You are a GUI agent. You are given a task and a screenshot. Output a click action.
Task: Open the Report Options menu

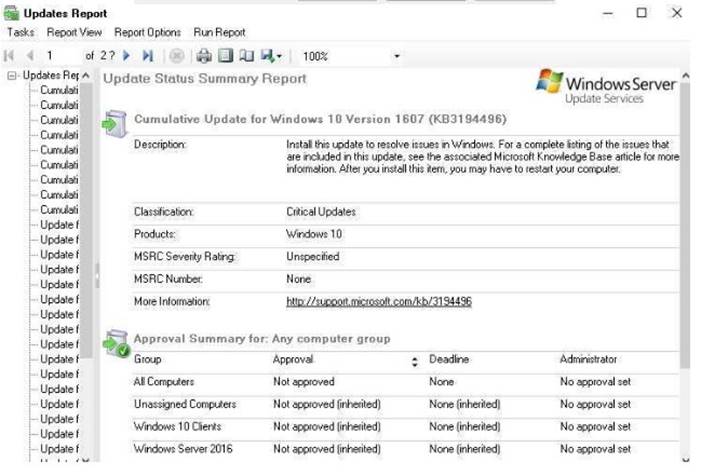tap(147, 32)
